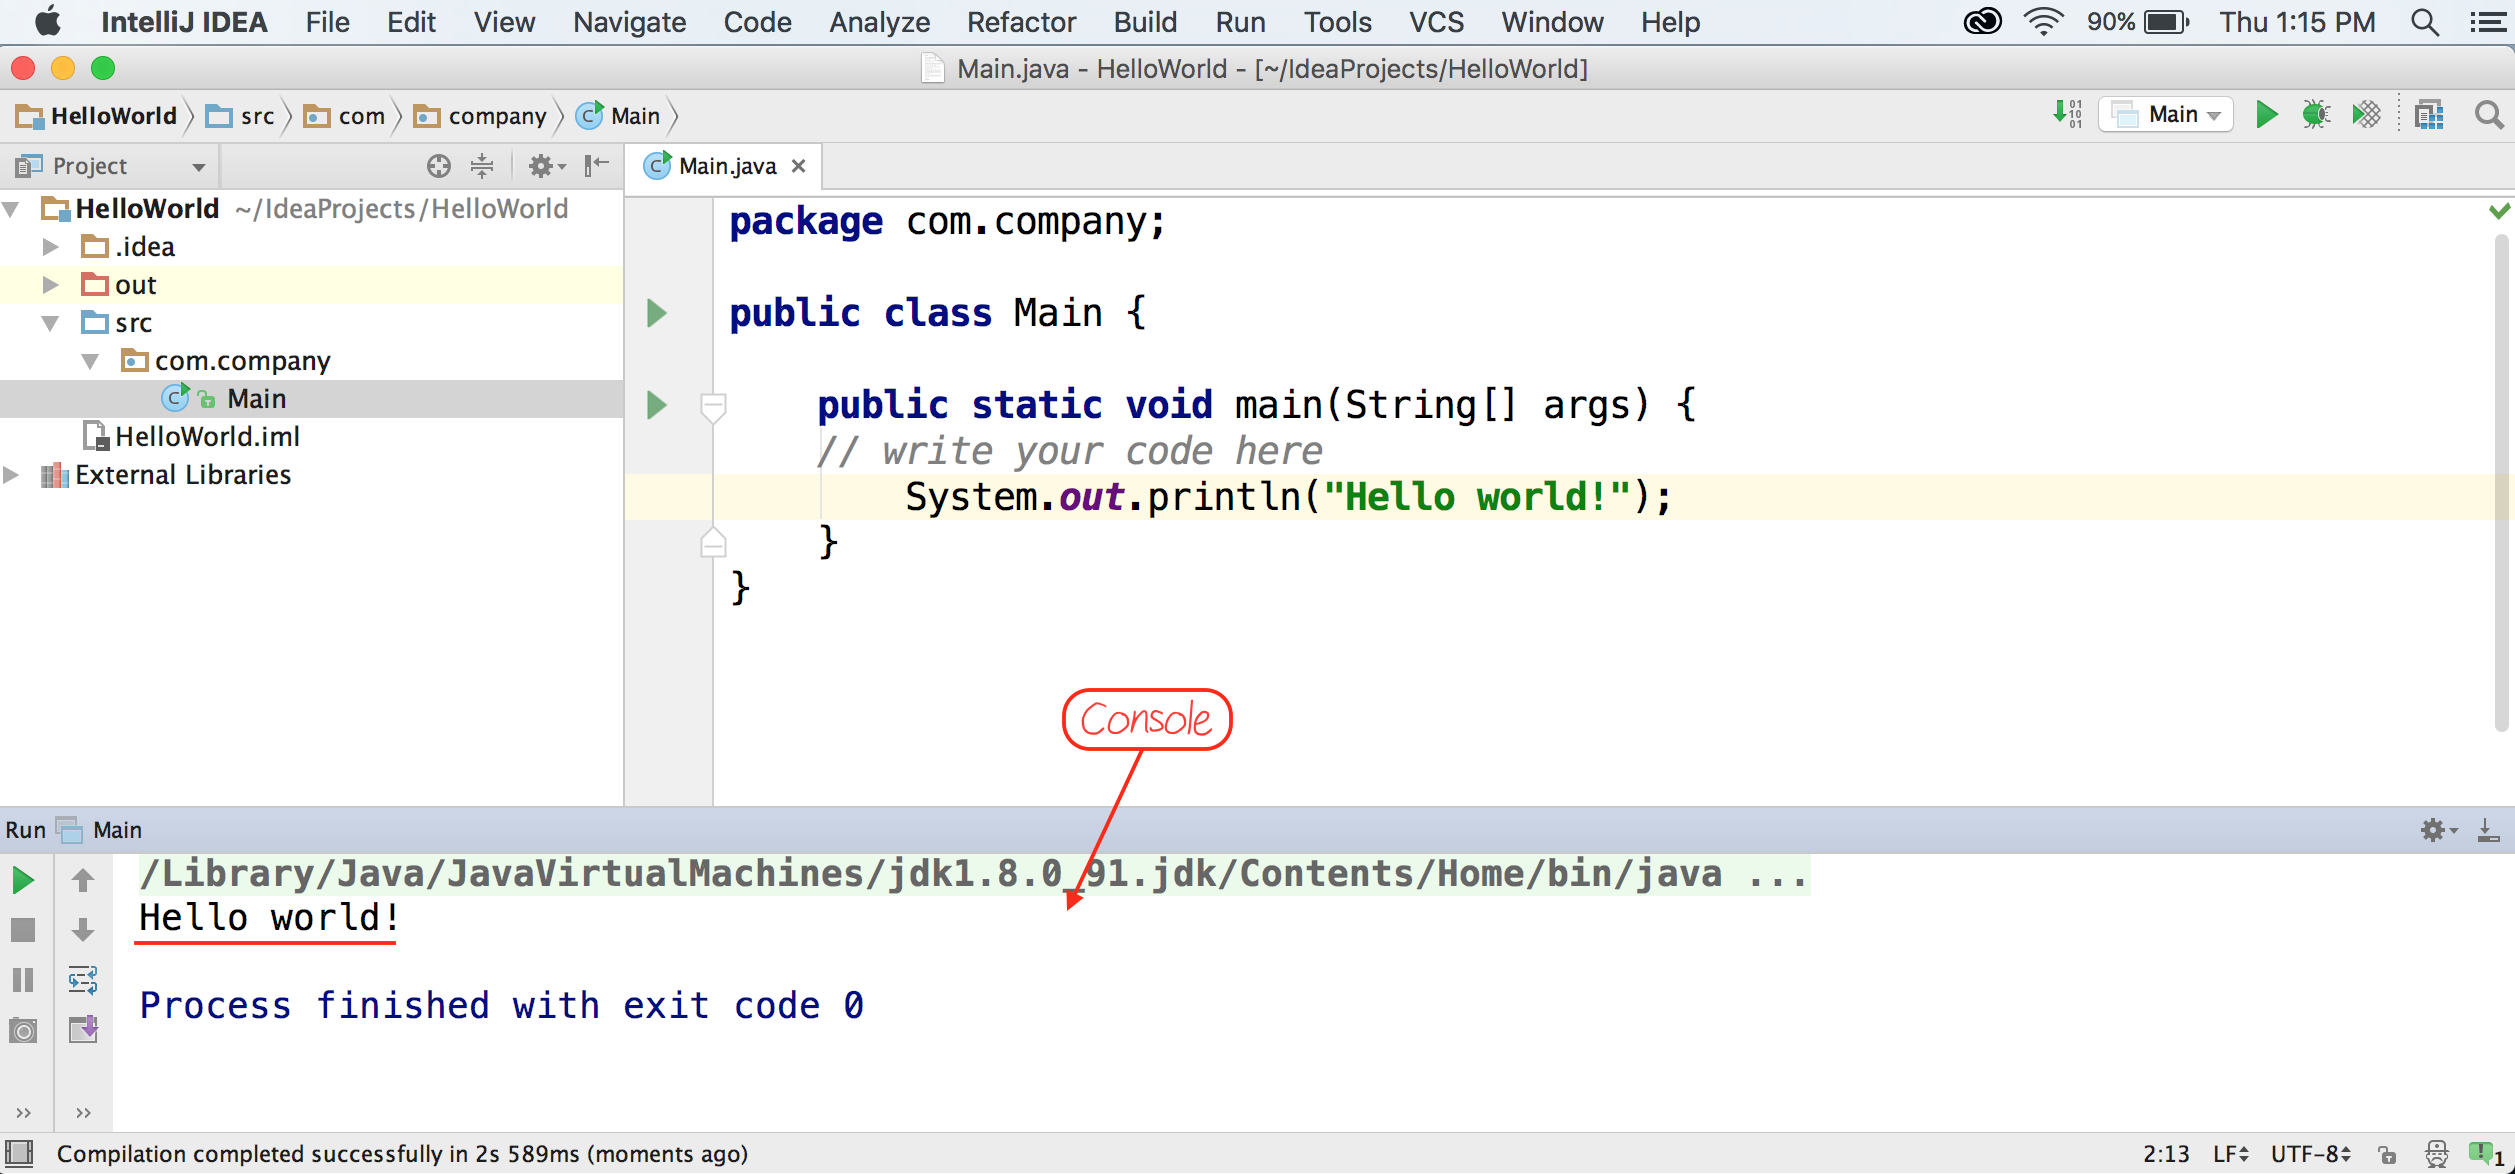Toggle tool window bars icon bottom-left
The image size is (2515, 1174).
pos(20,1154)
